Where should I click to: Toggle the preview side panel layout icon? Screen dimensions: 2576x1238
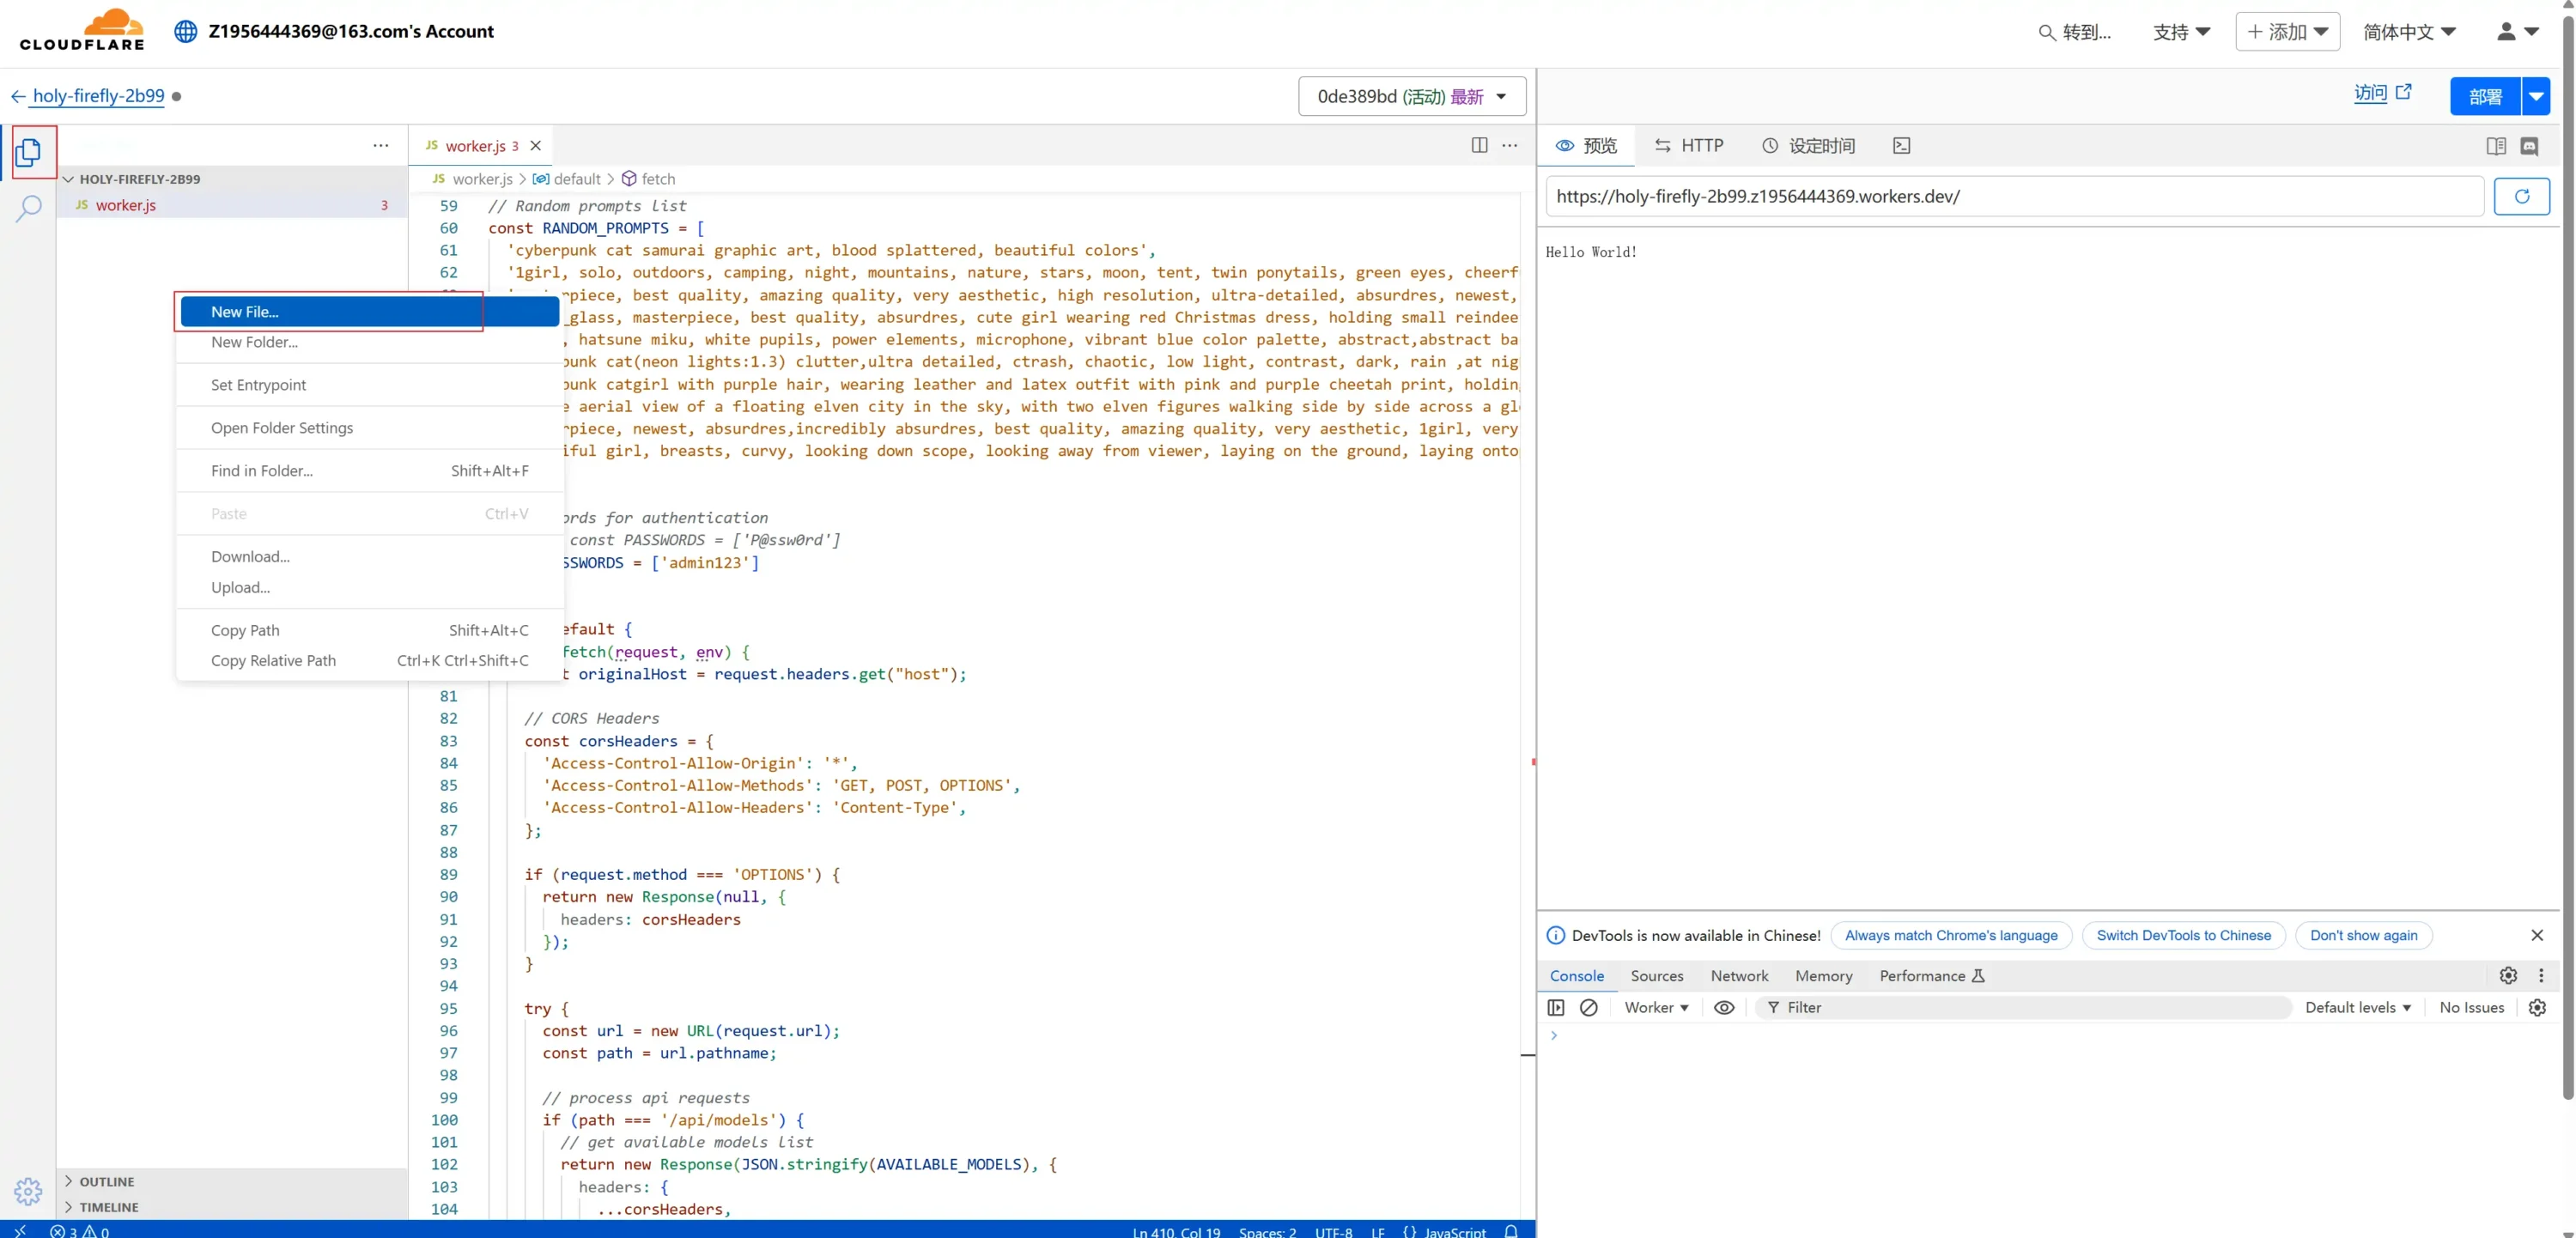(2495, 146)
